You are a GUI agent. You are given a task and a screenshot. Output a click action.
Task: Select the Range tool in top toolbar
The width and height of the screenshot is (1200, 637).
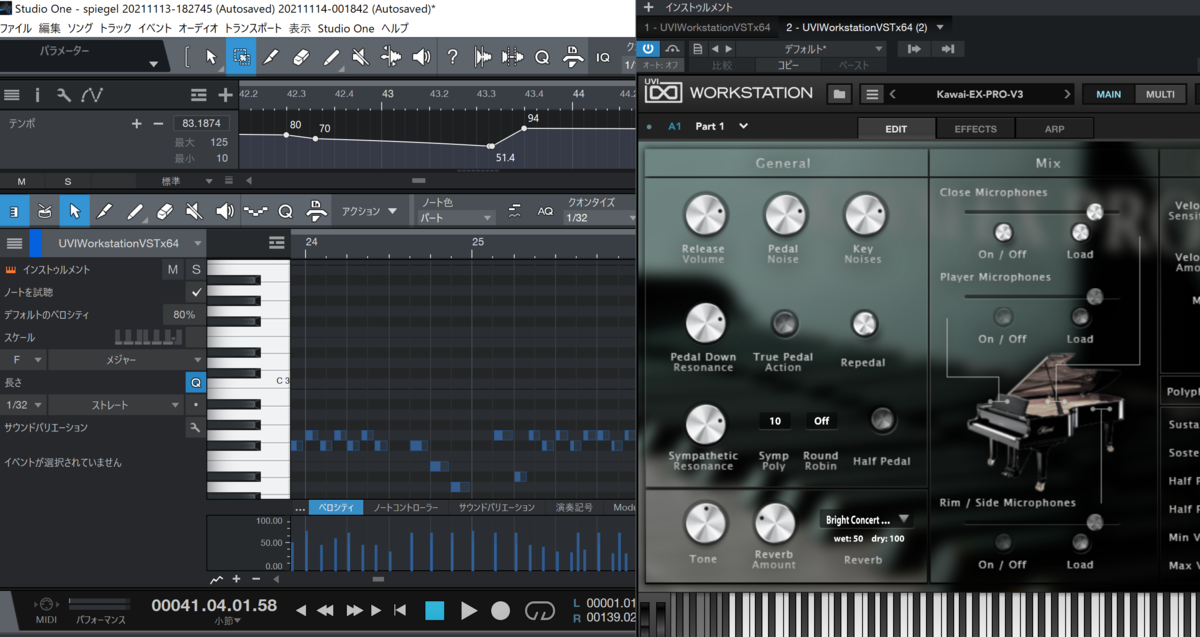pyautogui.click(x=240, y=57)
